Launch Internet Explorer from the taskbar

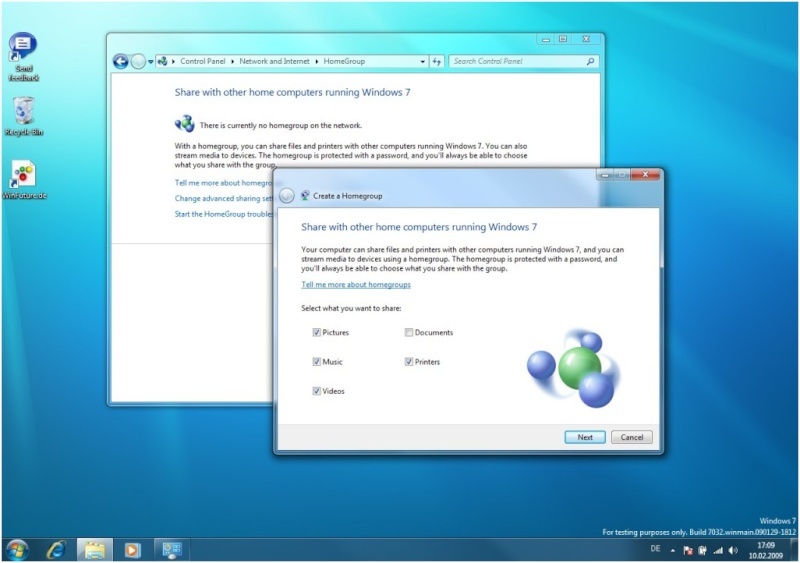[x=56, y=550]
